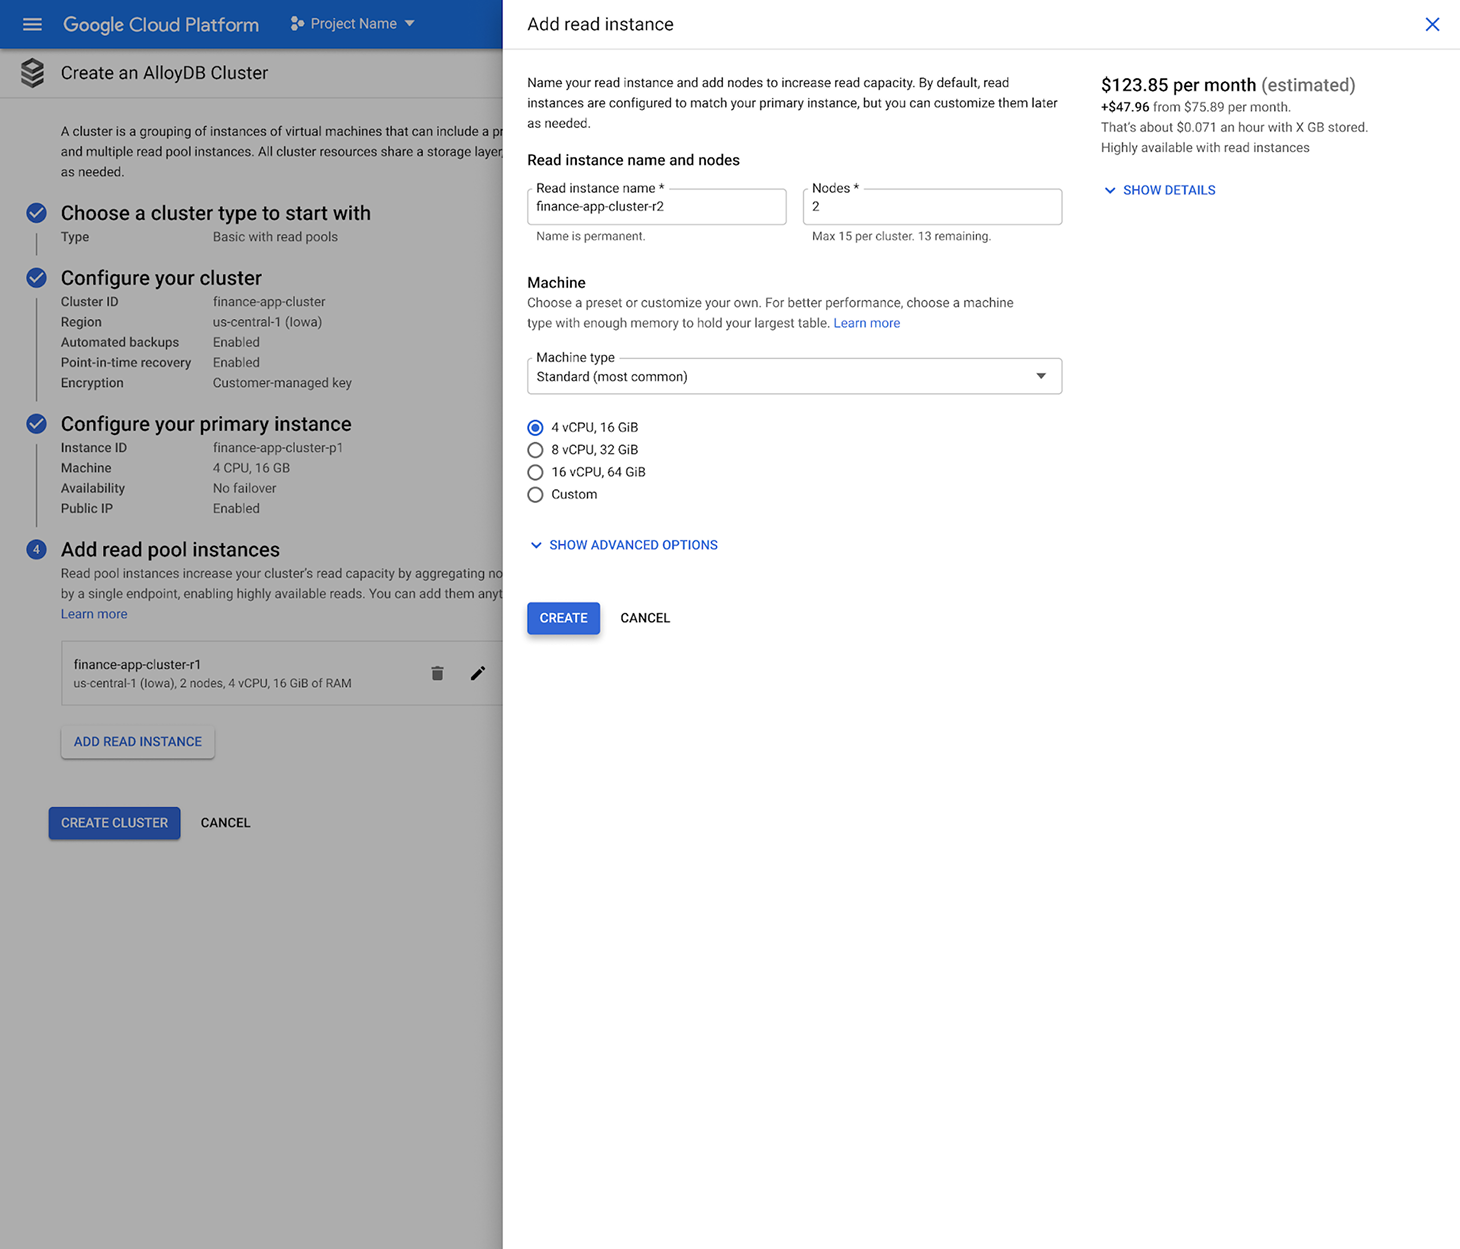Click the Max 15 per cluster hint
This screenshot has width=1460, height=1249.
(x=901, y=237)
